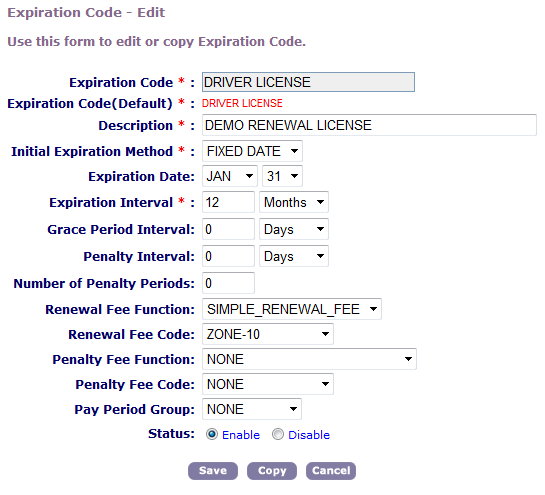This screenshot has height=495, width=545.
Task: Focus the Expiration Interval number field
Action: 228,202
